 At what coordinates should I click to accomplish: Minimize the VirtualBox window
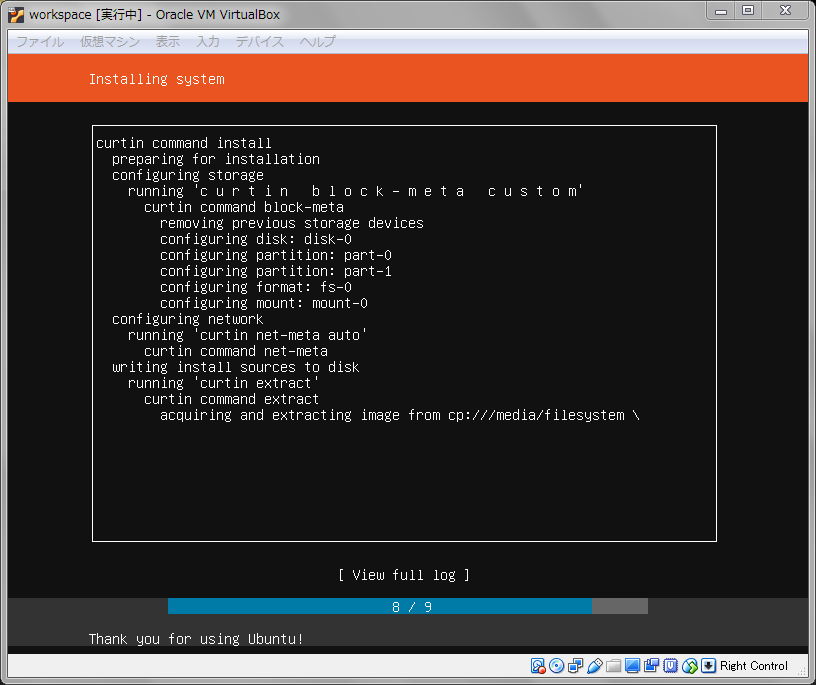[x=721, y=11]
